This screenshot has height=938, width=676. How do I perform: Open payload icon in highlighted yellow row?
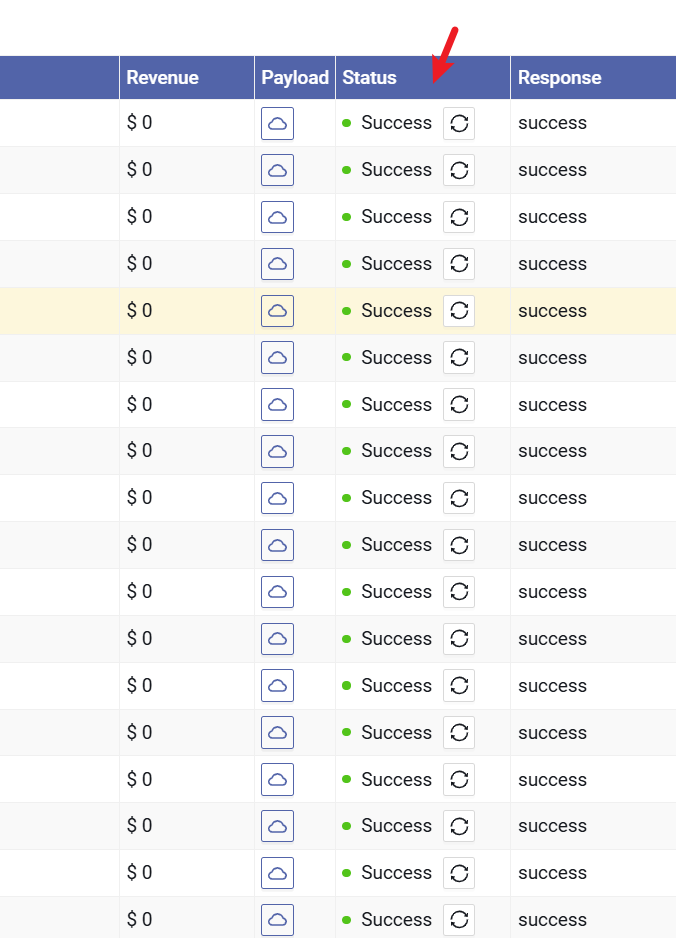point(277,311)
